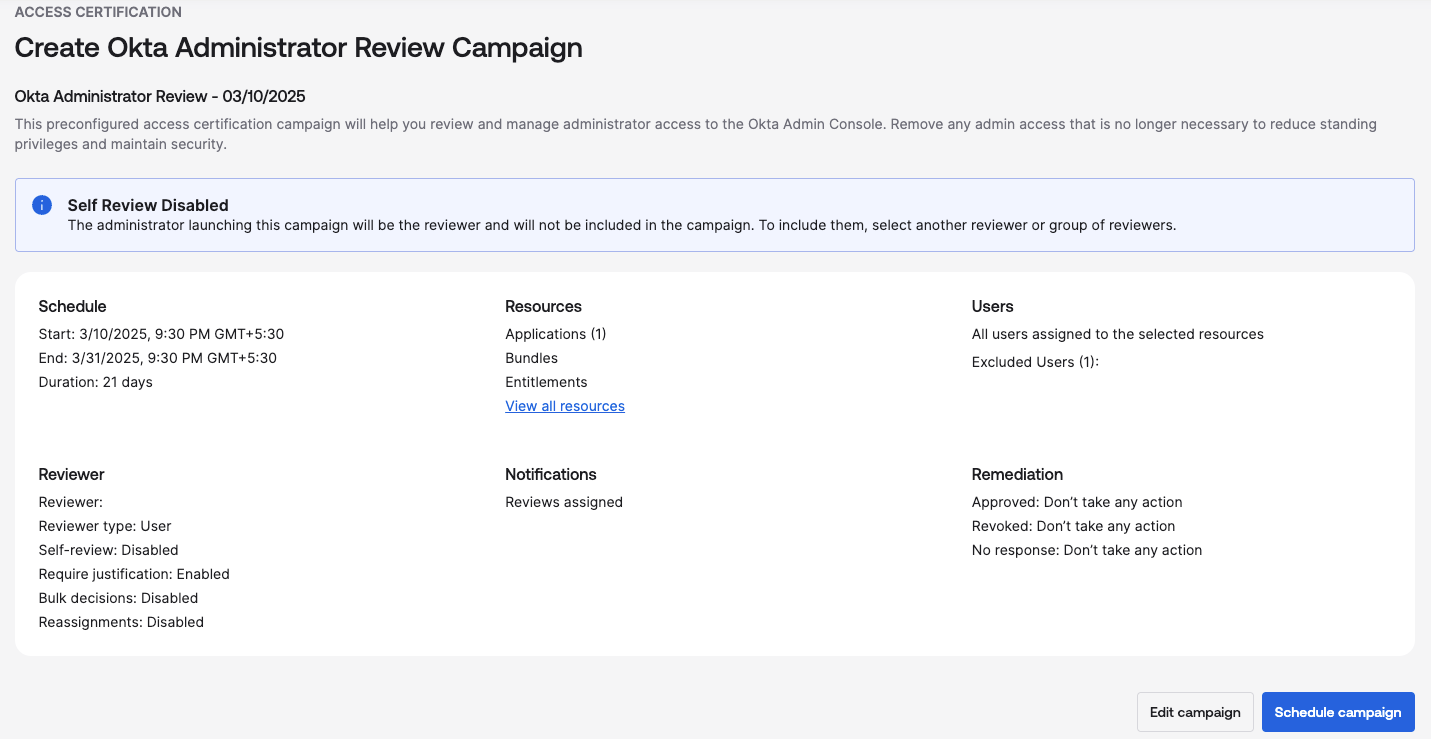Click the Create Okta Administrator Review Campaign title
Image resolution: width=1431 pixels, height=739 pixels.
(298, 47)
